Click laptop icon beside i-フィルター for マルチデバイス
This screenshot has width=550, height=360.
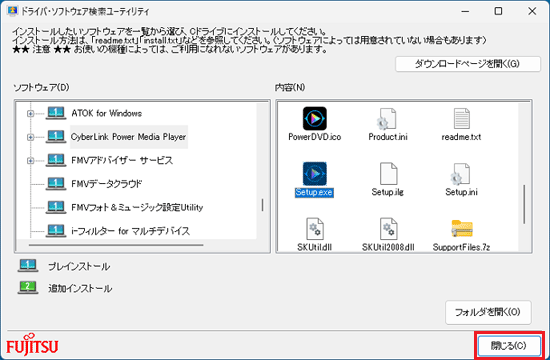56,231
